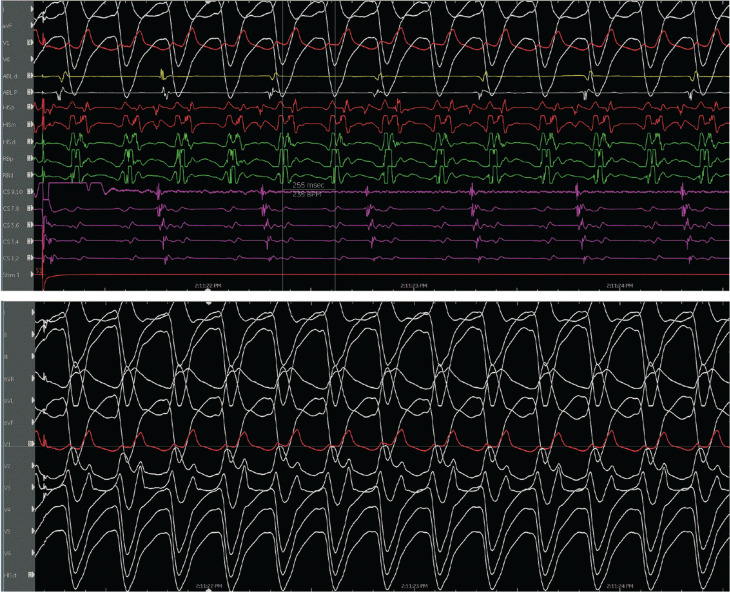Image resolution: width=730 pixels, height=592 pixels.
Task: Click the arrow marker beside aVR lead
Action: pyautogui.click(x=32, y=378)
